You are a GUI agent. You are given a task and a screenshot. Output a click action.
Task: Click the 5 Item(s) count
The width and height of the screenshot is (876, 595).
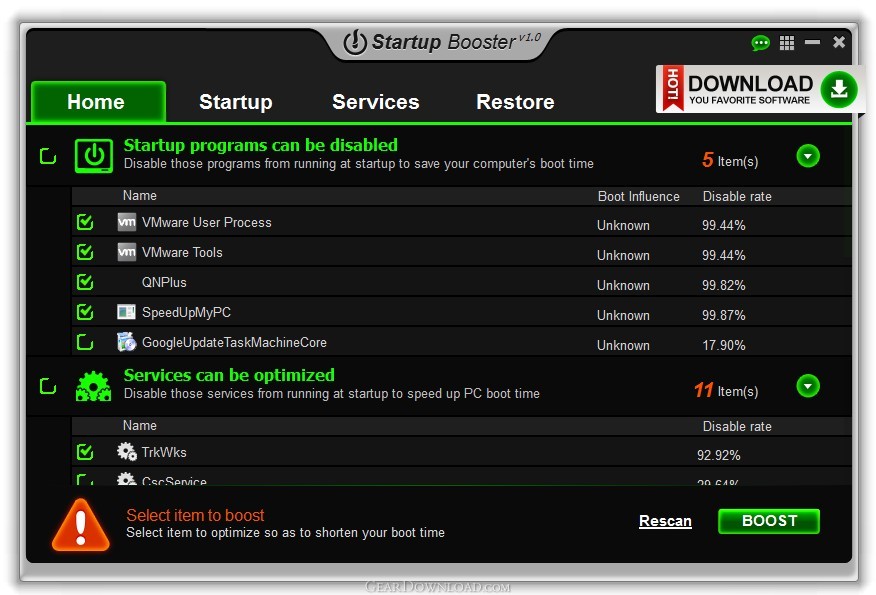pyautogui.click(x=730, y=160)
